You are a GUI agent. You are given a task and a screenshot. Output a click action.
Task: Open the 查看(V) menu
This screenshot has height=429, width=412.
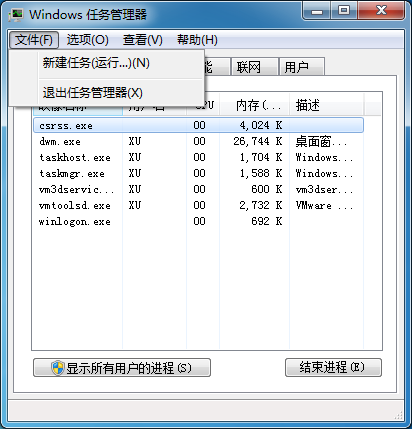(x=143, y=40)
